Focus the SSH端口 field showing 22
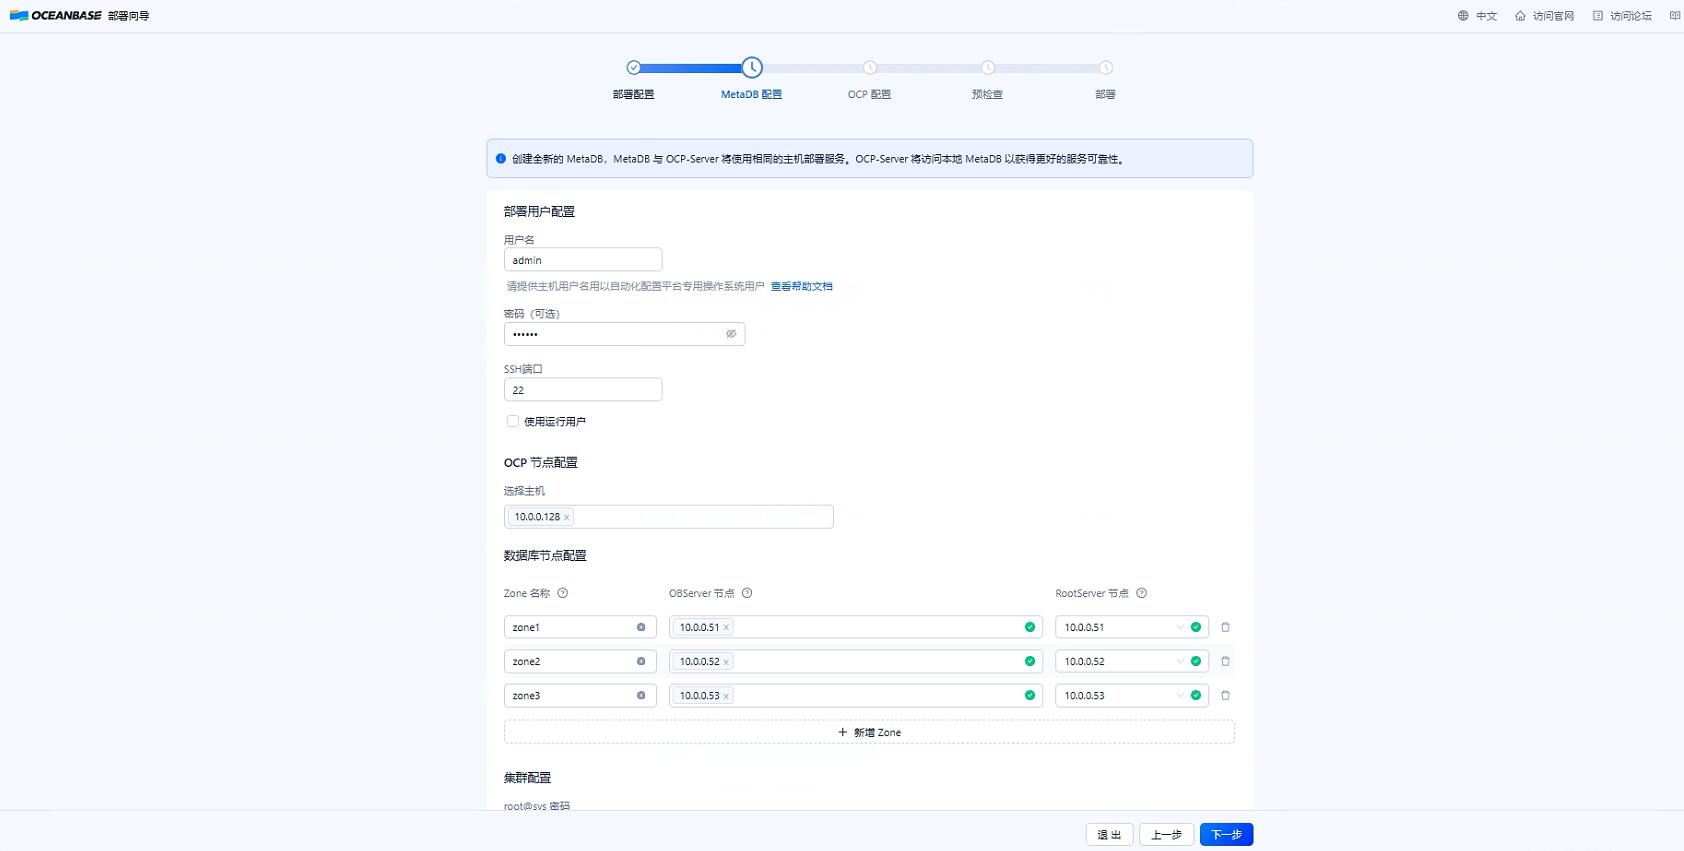The height and width of the screenshot is (851, 1684). [x=583, y=390]
